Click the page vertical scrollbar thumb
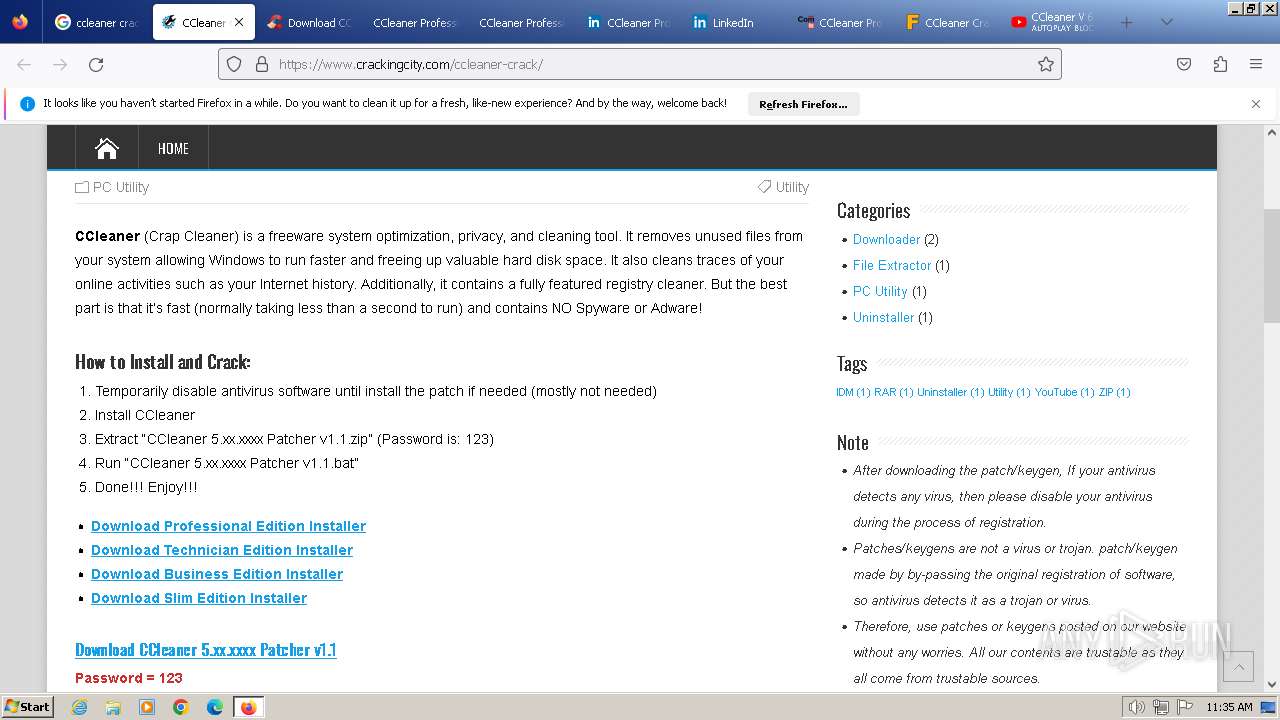The height and width of the screenshot is (720, 1280). tap(1272, 265)
